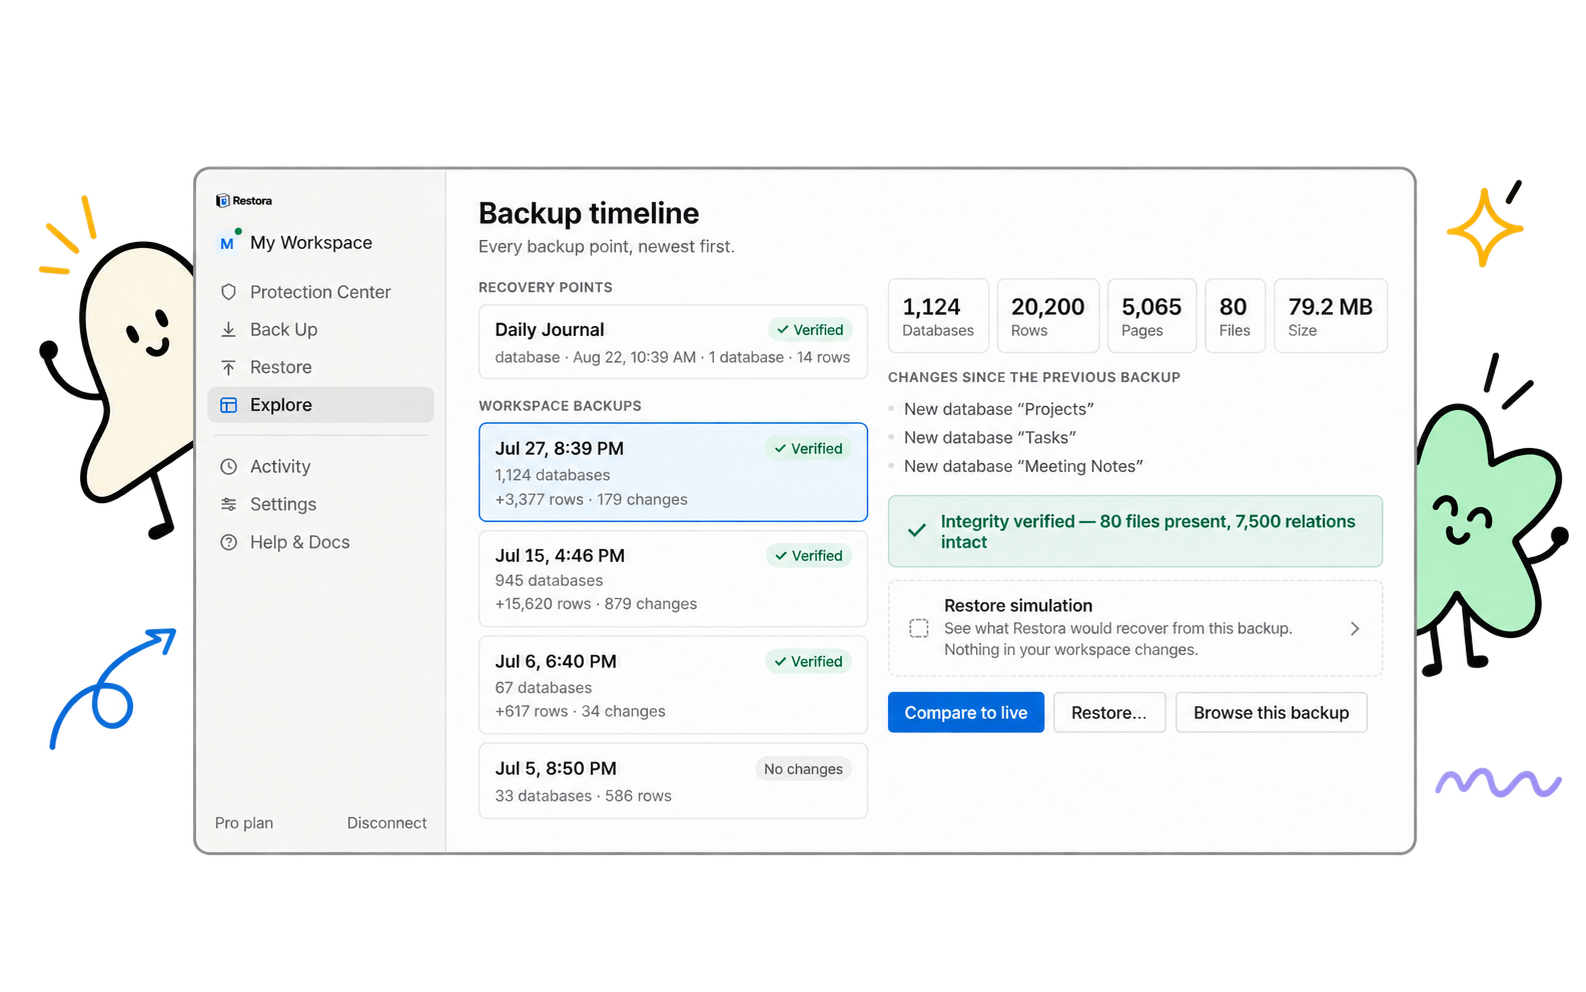Screen dimensions: 1586x992
Task: Click New database “Tasks” entry
Action: point(989,438)
